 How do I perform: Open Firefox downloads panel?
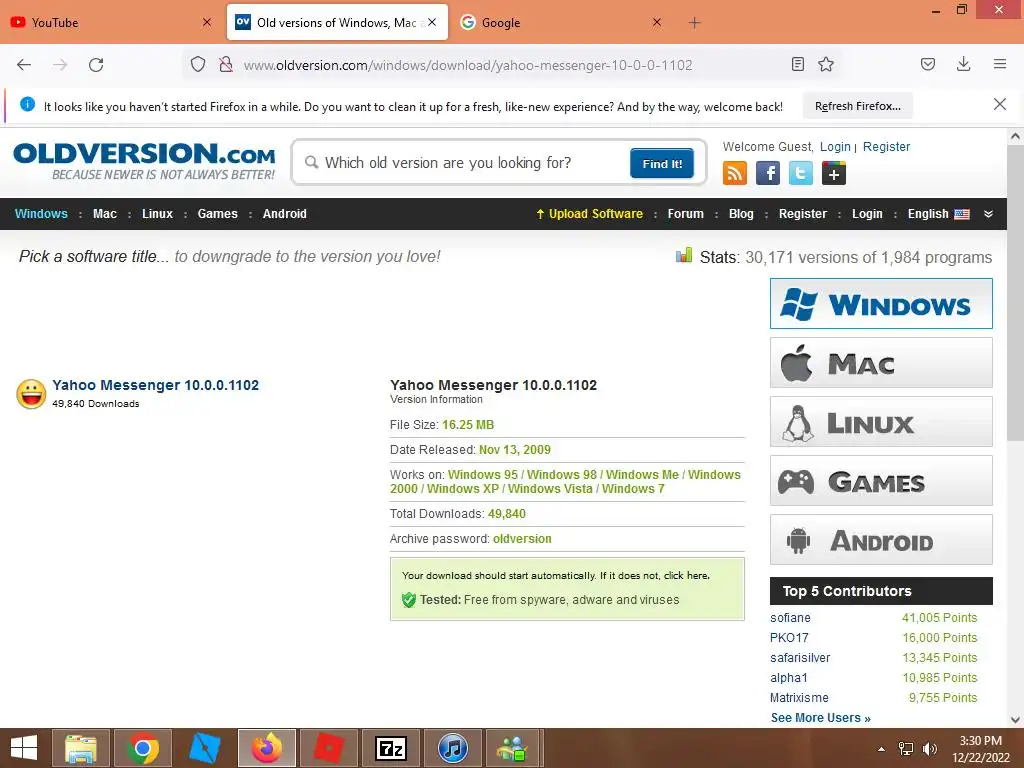click(x=963, y=64)
